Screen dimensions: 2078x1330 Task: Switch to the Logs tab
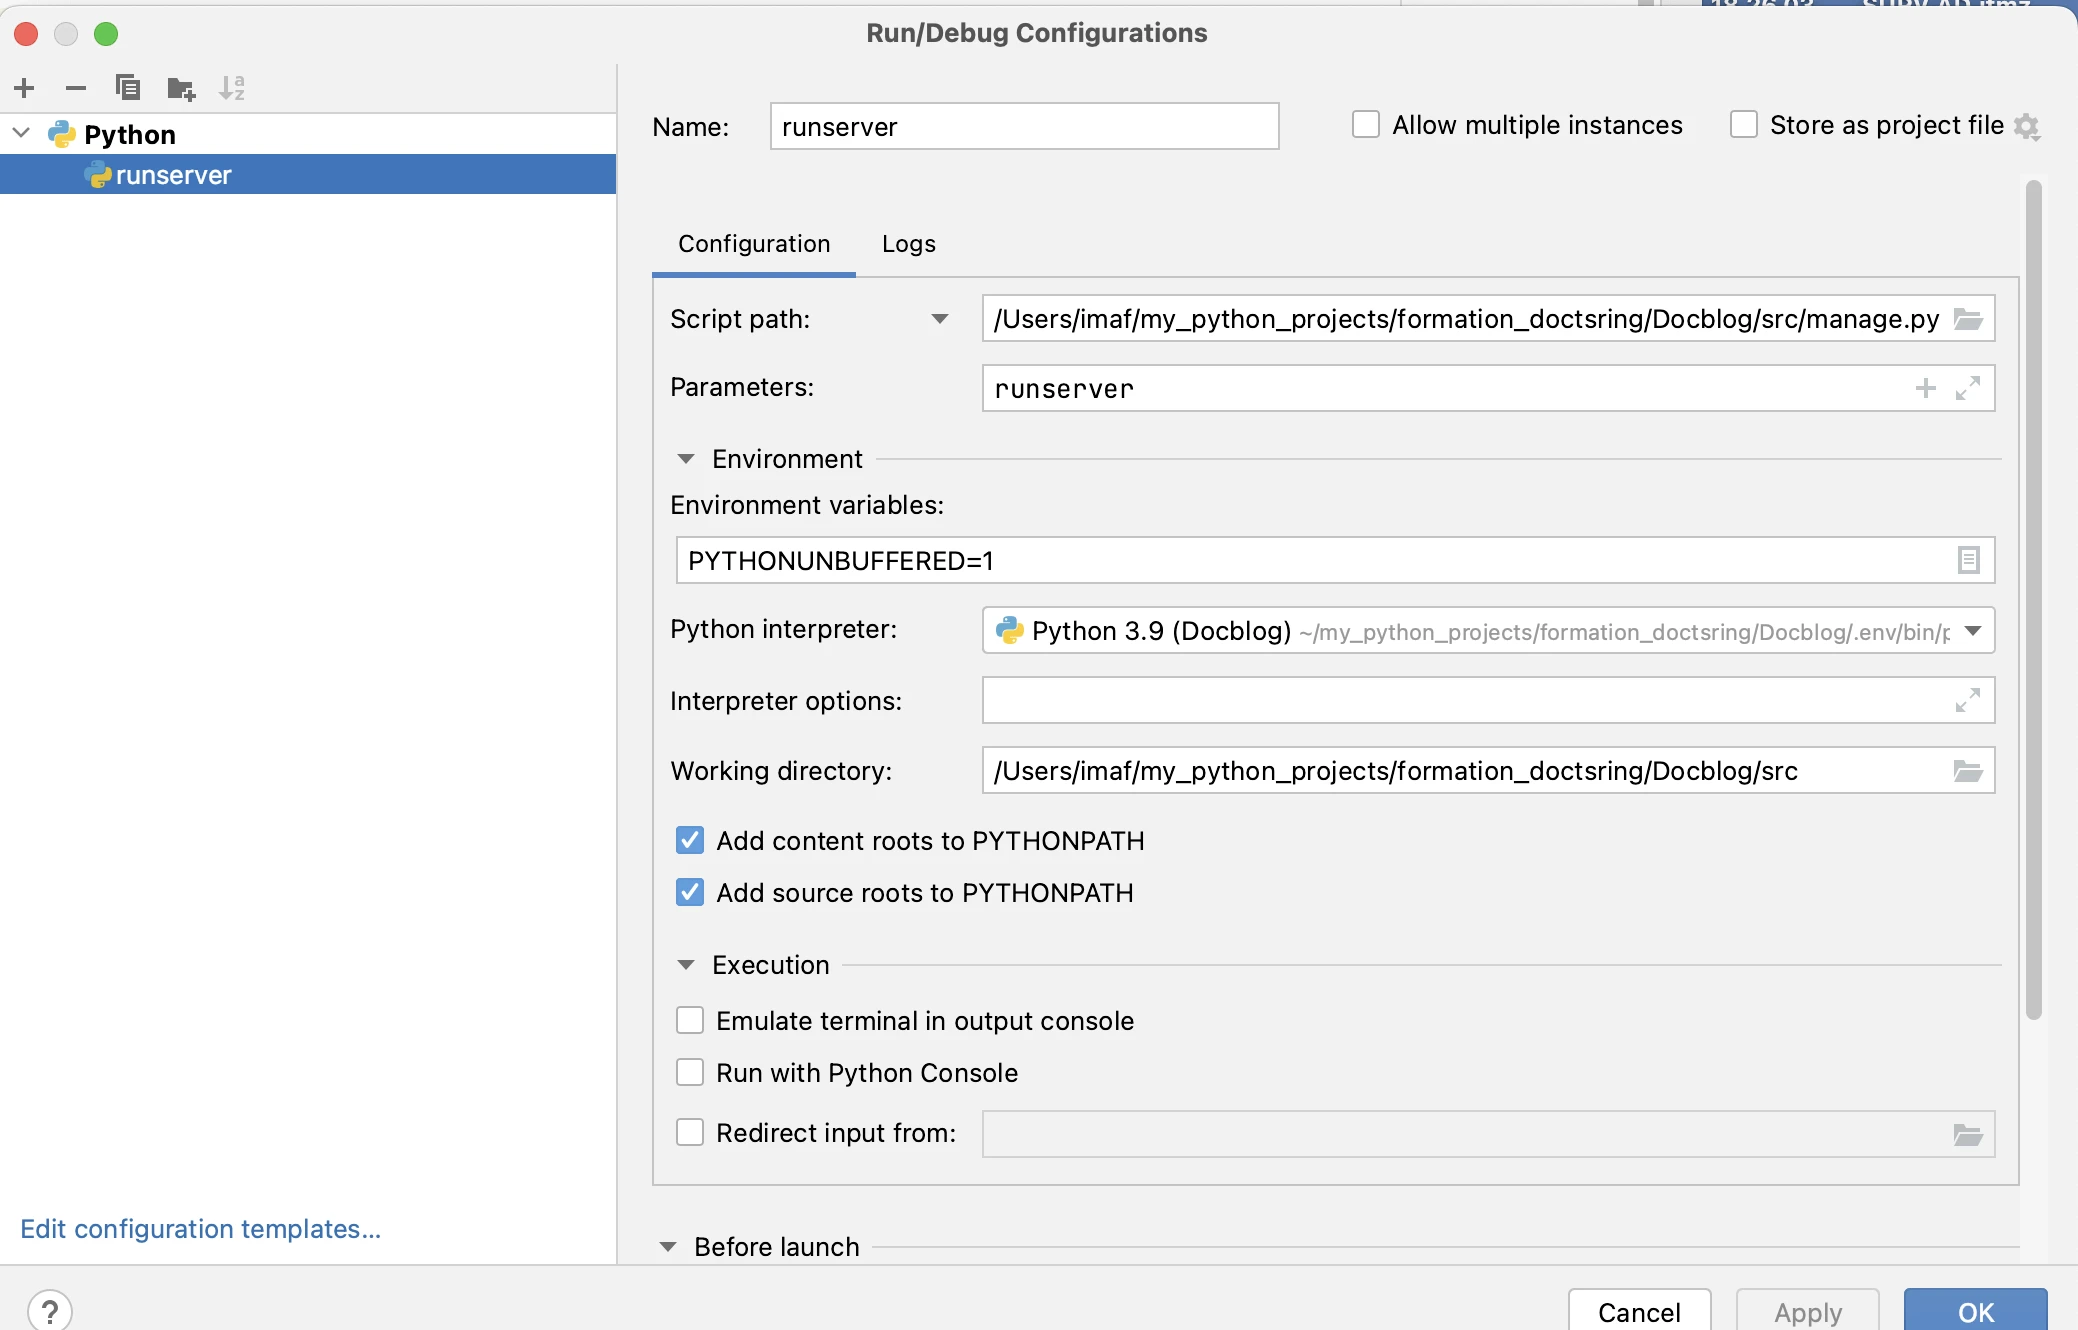tap(908, 244)
